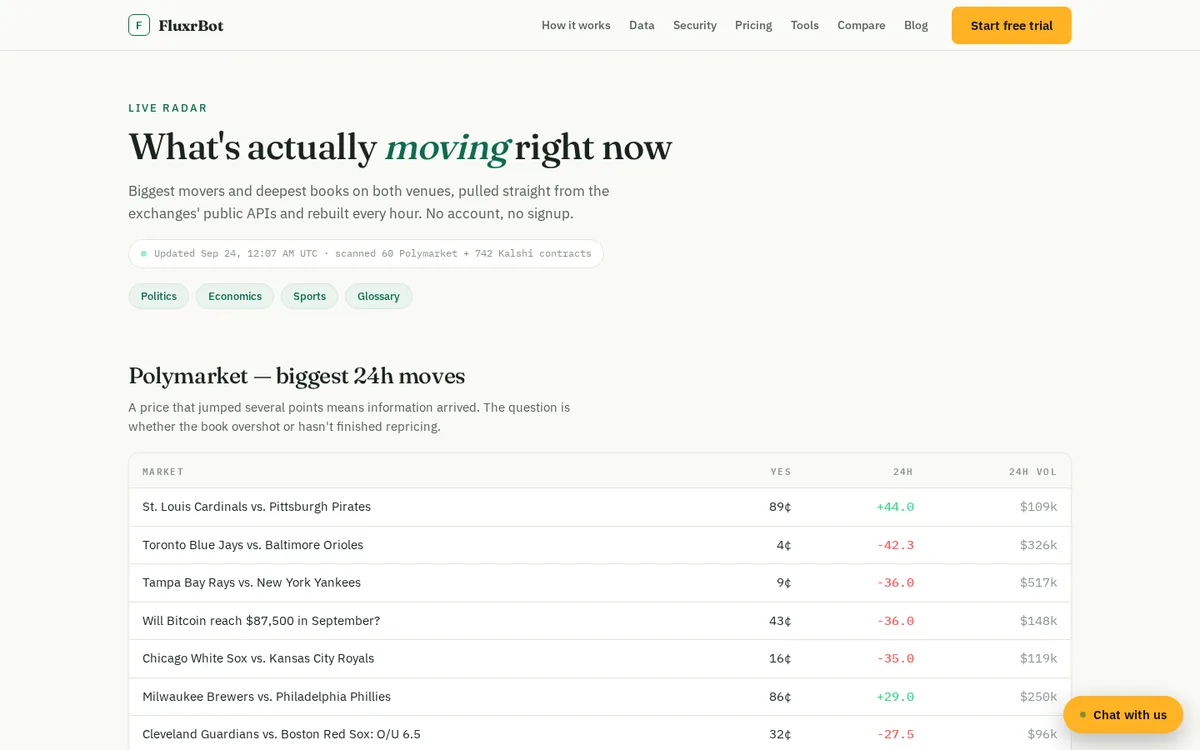Select Milwaukee Brewers vs. Philadelphia Phillies row
Screen dimensions: 1200x750
600,697
